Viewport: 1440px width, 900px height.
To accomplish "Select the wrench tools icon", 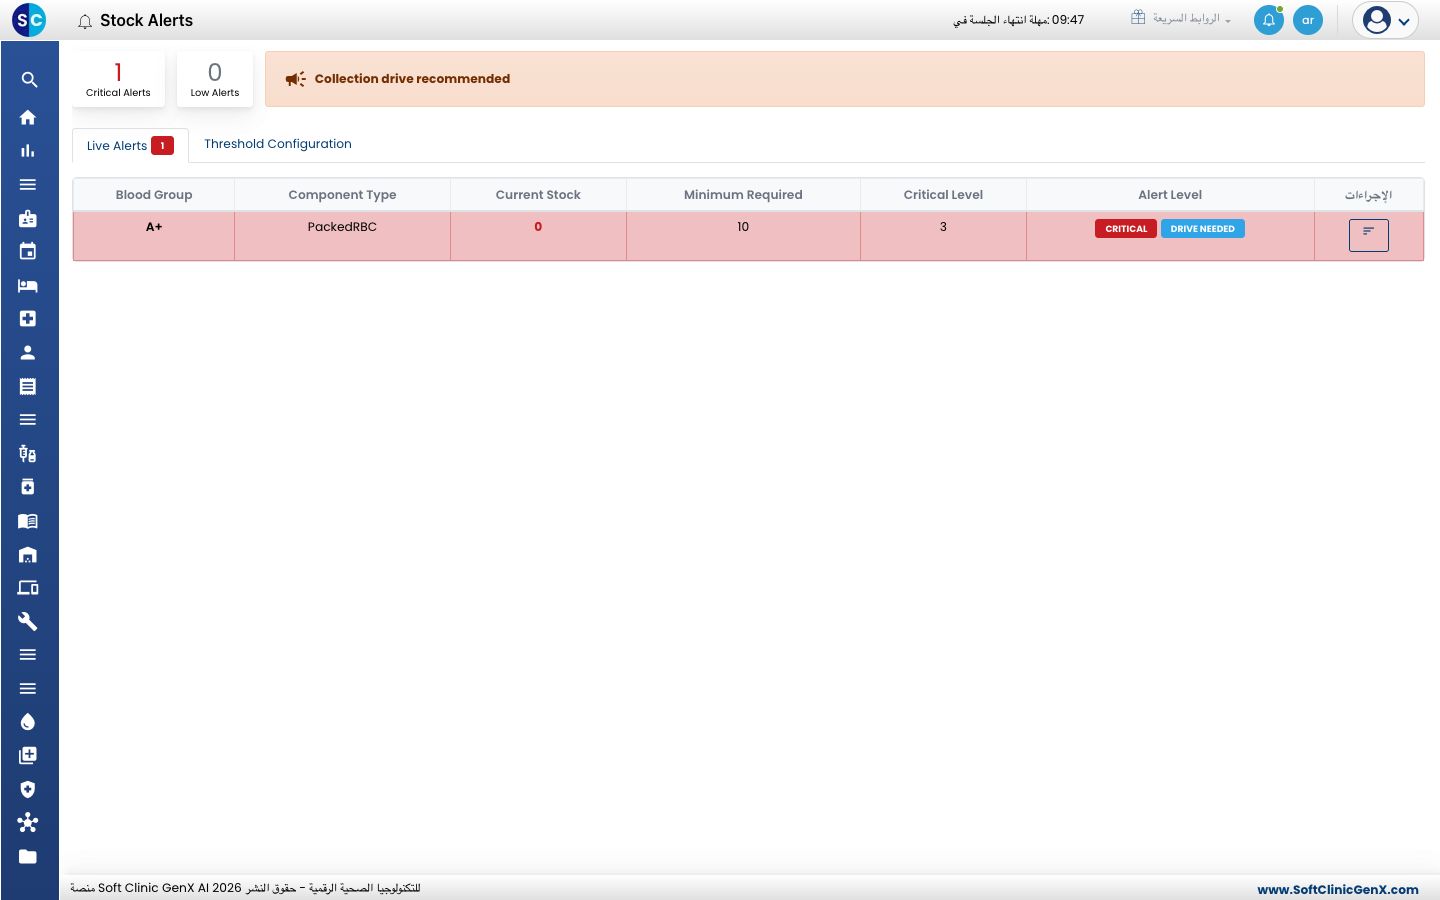I will pos(28,622).
